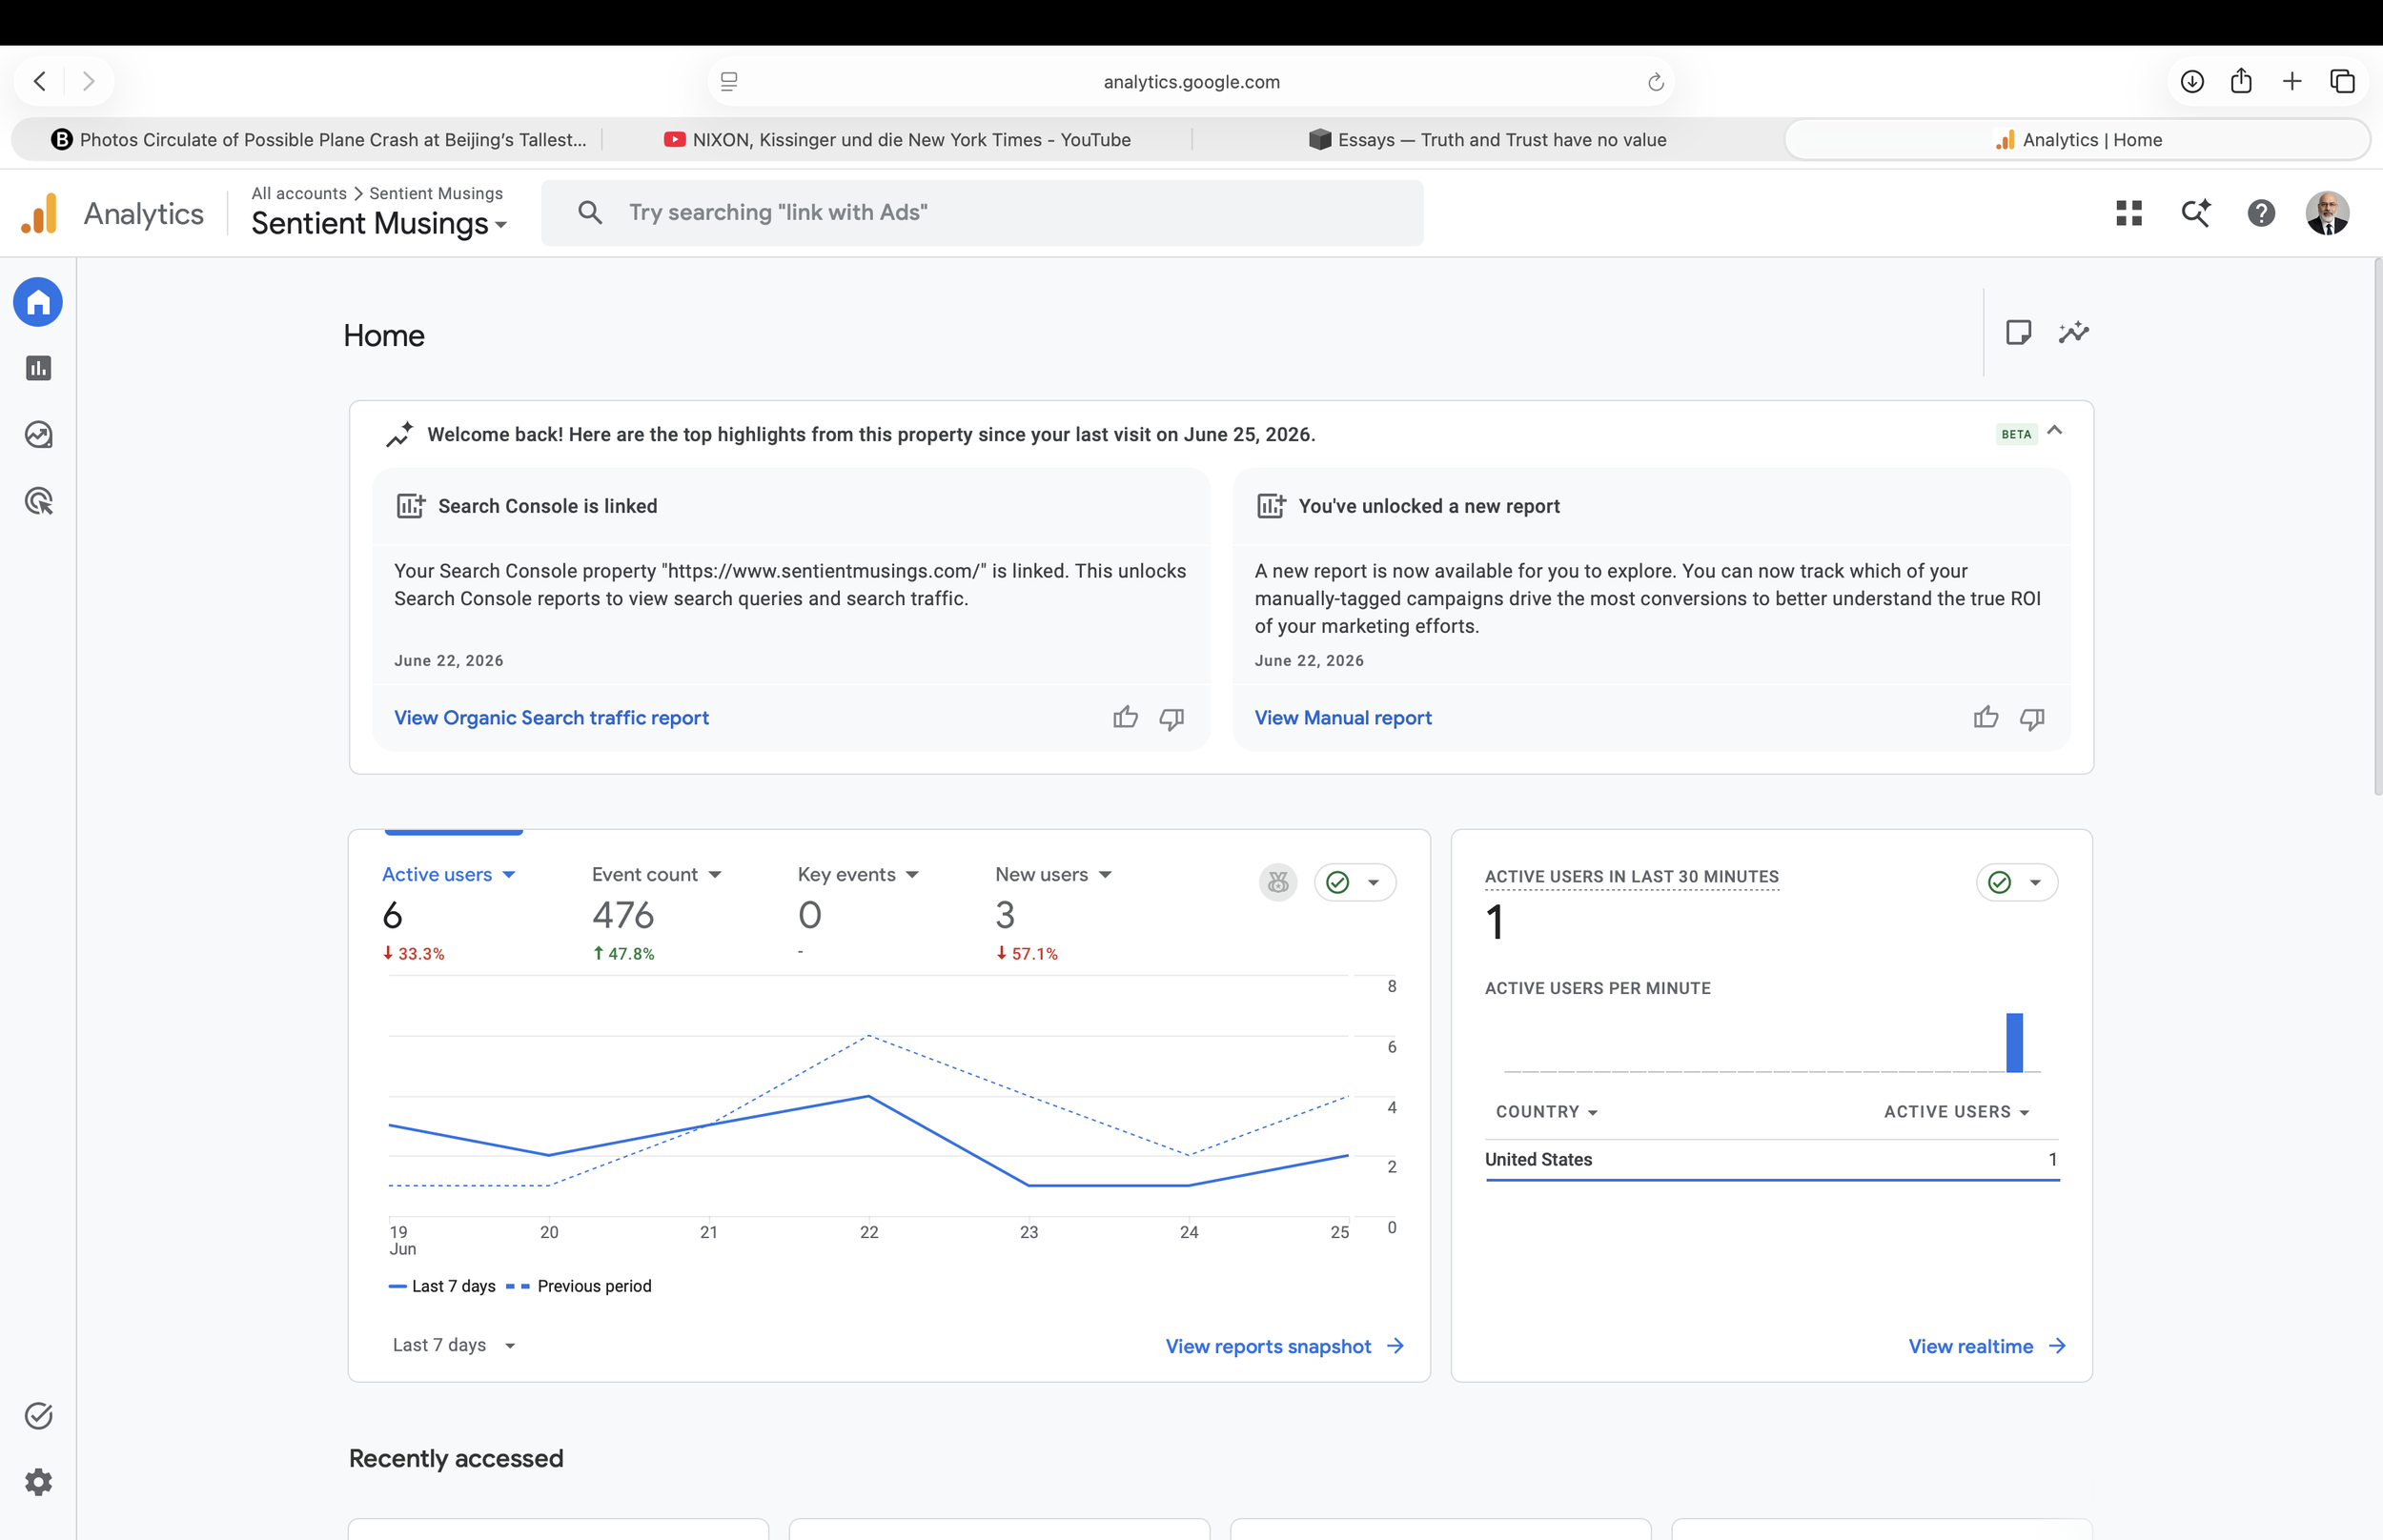
Task: Open a new browser tab
Action: pos(2292,81)
